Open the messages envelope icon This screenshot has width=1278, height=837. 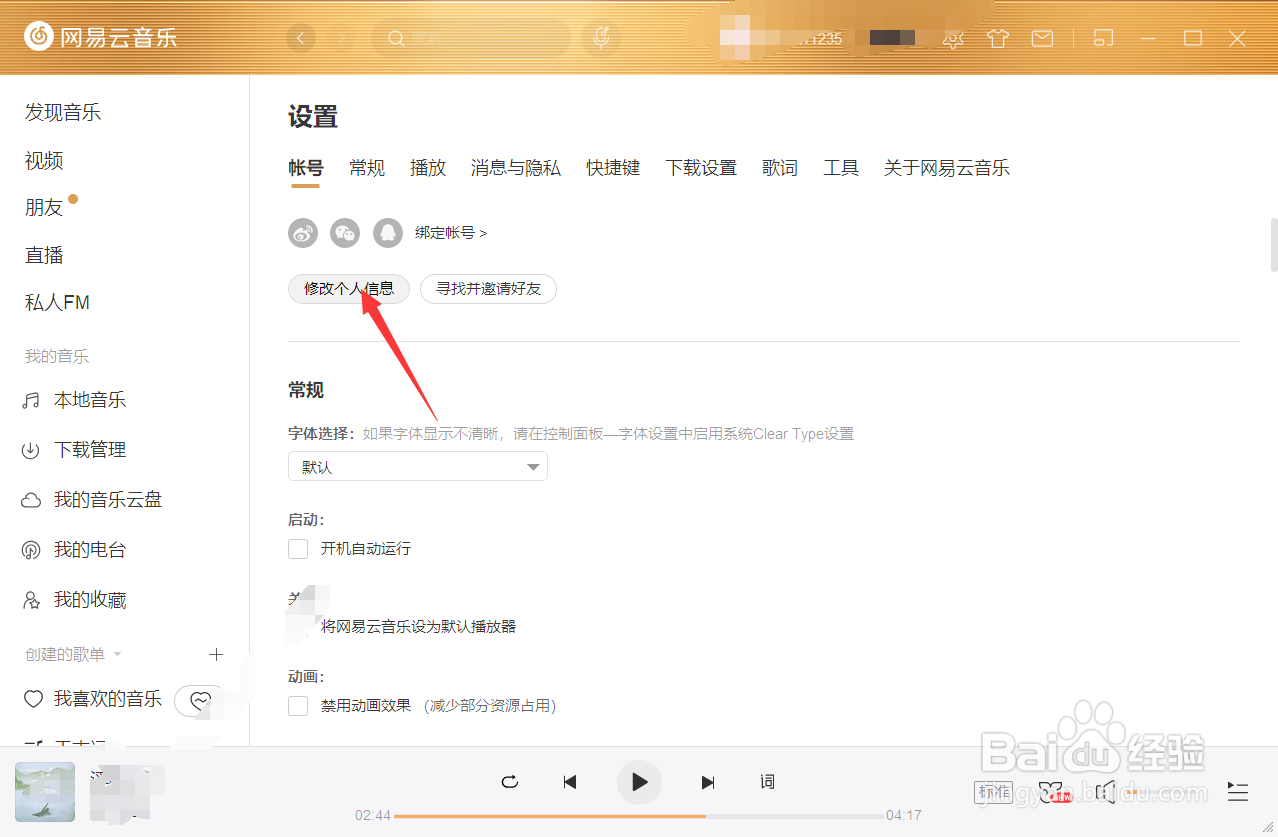point(1042,39)
